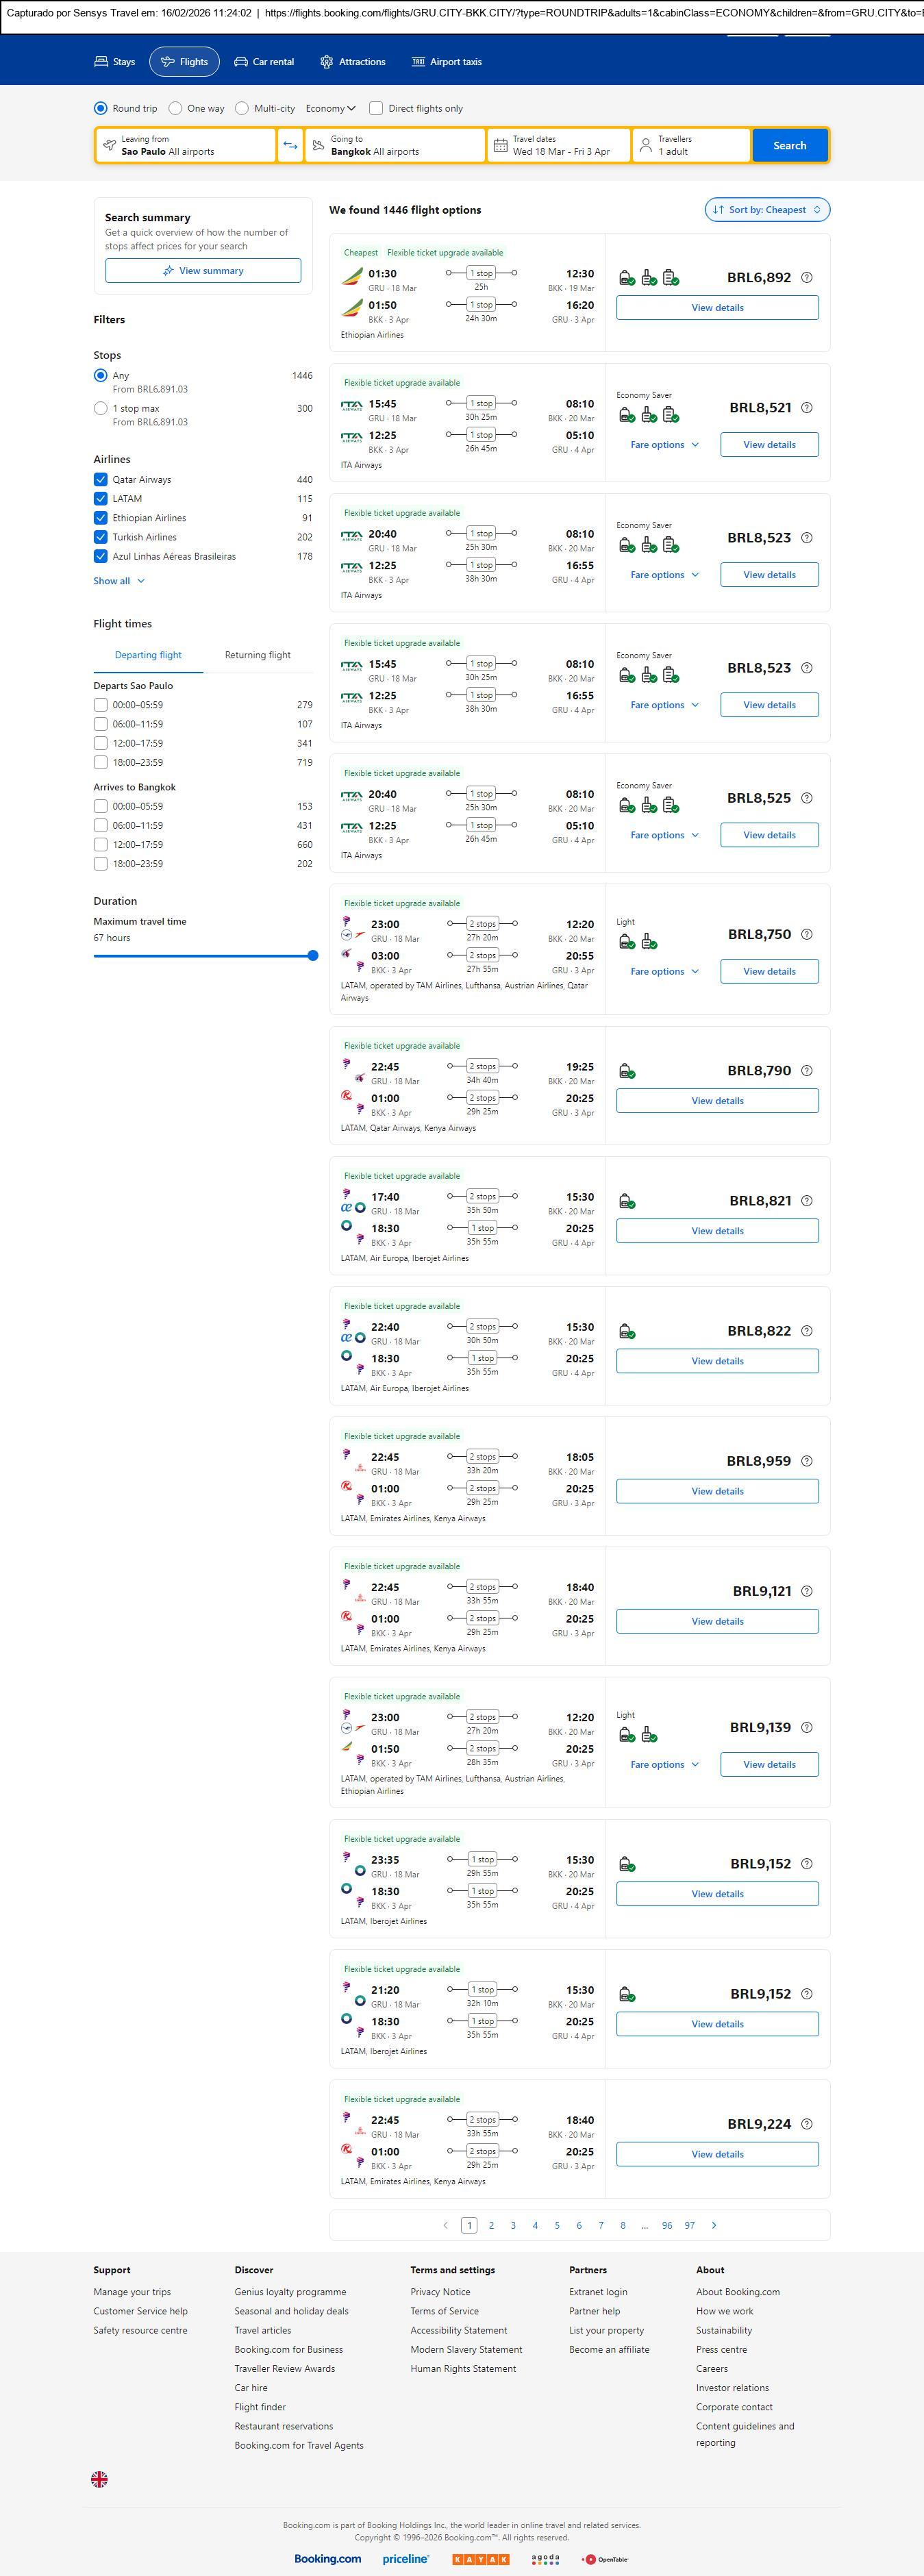Image resolution: width=924 pixels, height=2576 pixels.
Task: Click the Maximum travel time slider handle
Action: coord(312,956)
